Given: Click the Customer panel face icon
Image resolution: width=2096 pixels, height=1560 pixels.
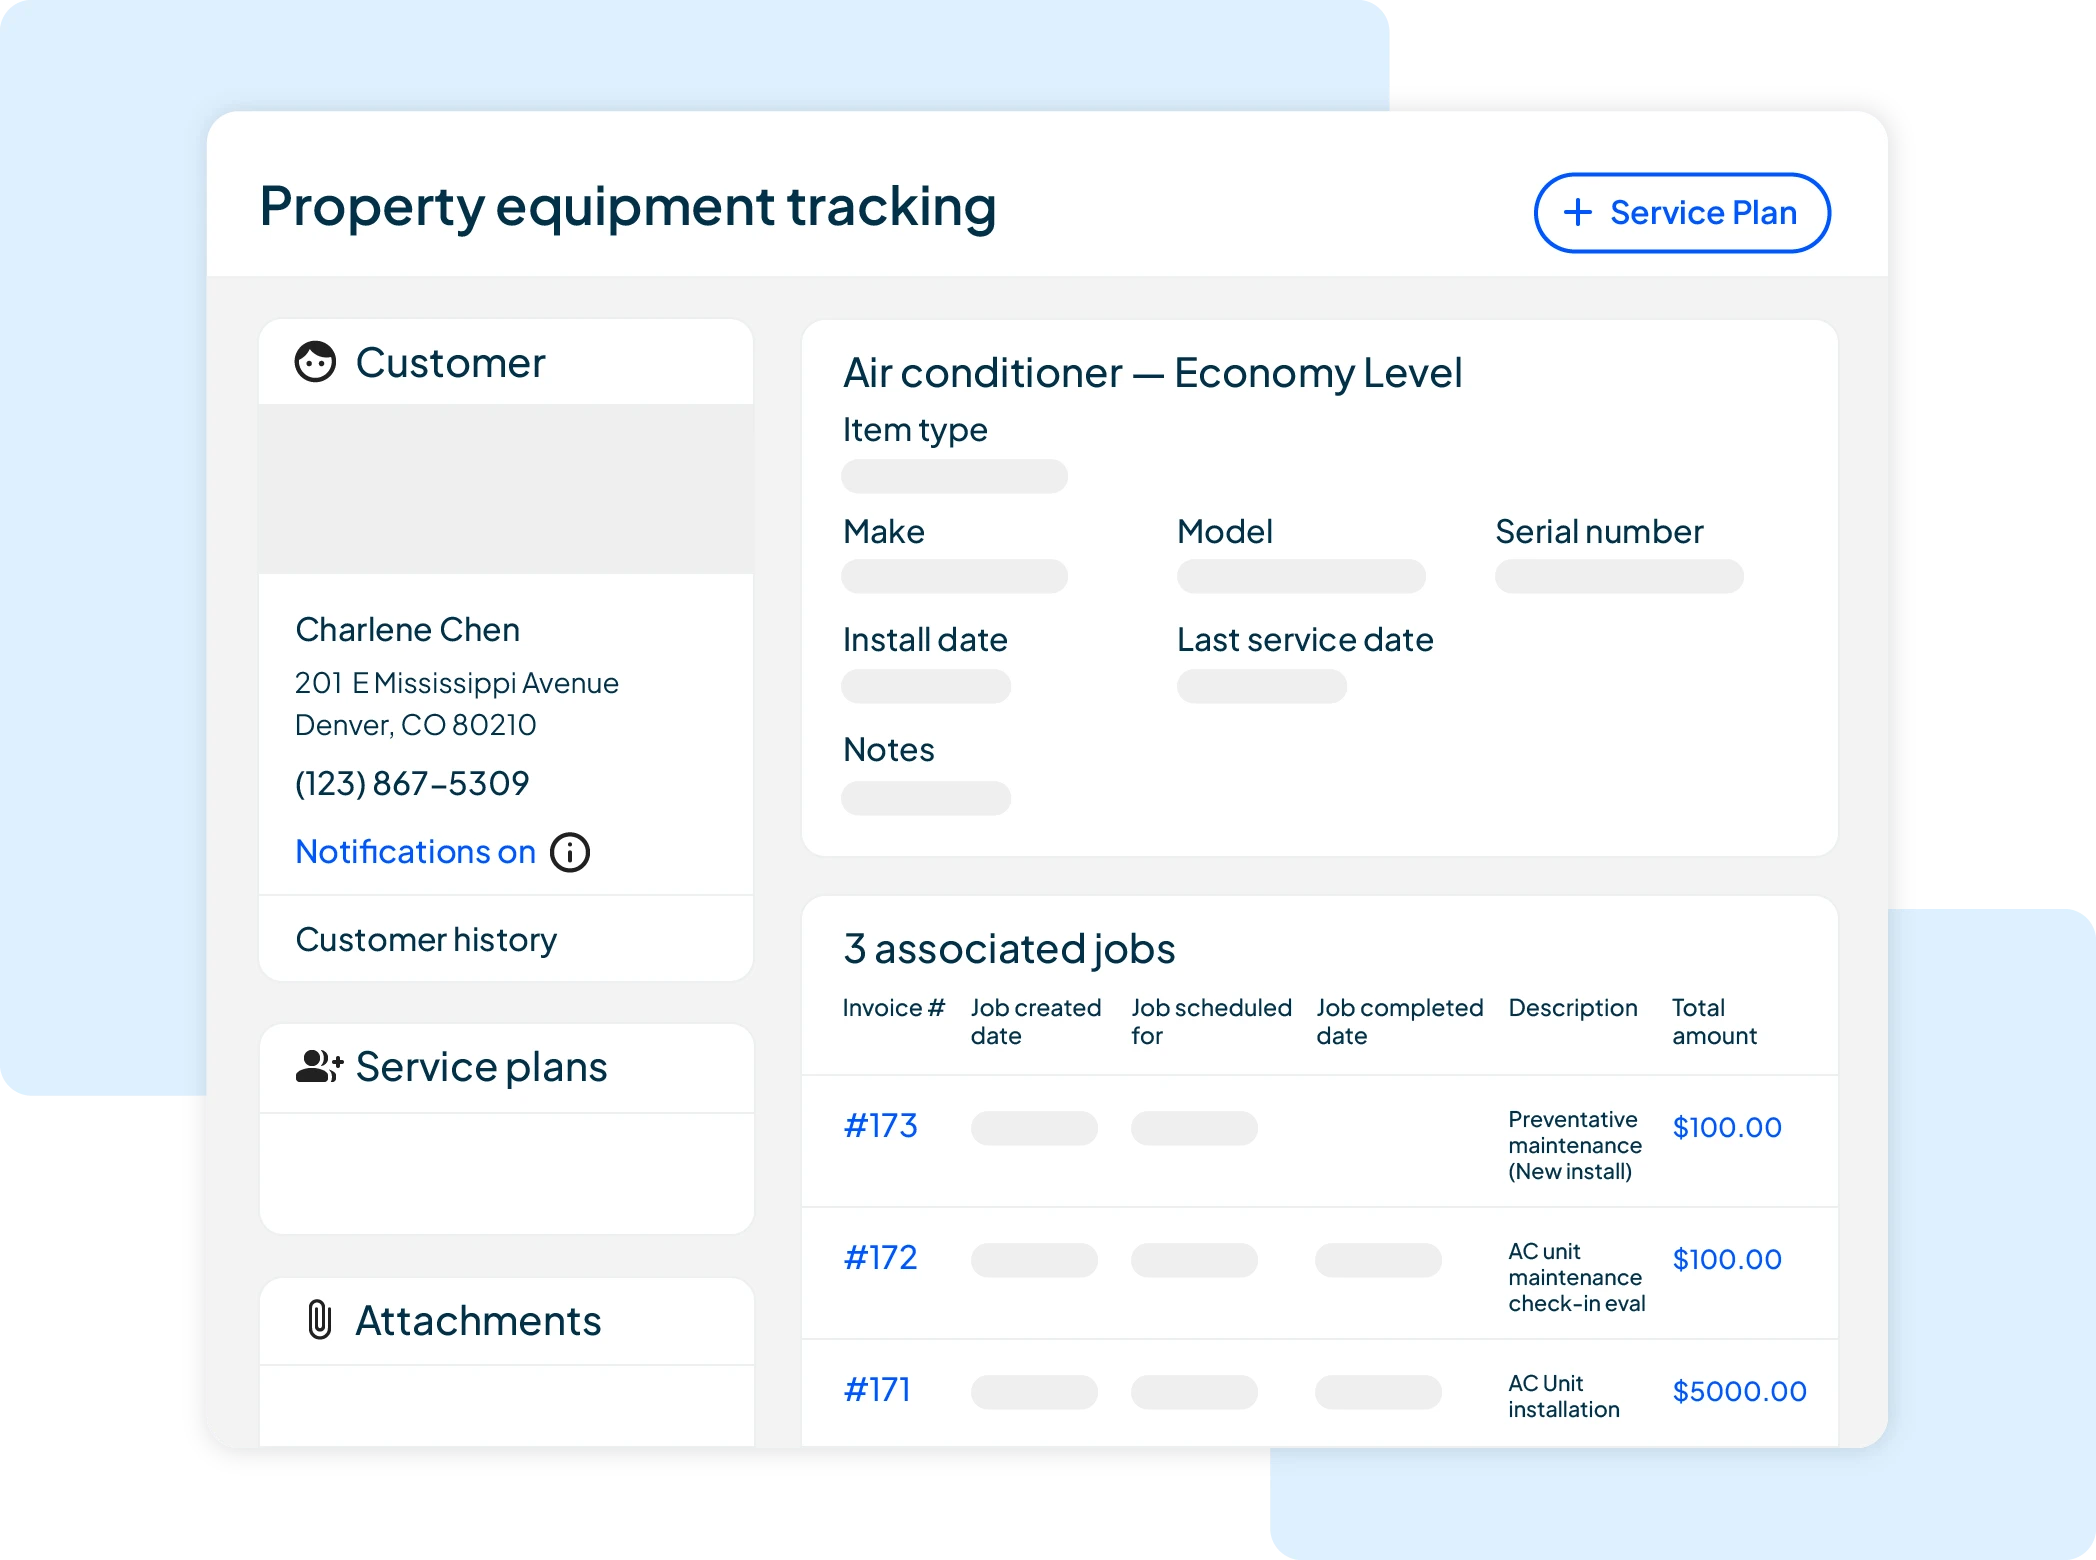Looking at the screenshot, I should click(316, 361).
